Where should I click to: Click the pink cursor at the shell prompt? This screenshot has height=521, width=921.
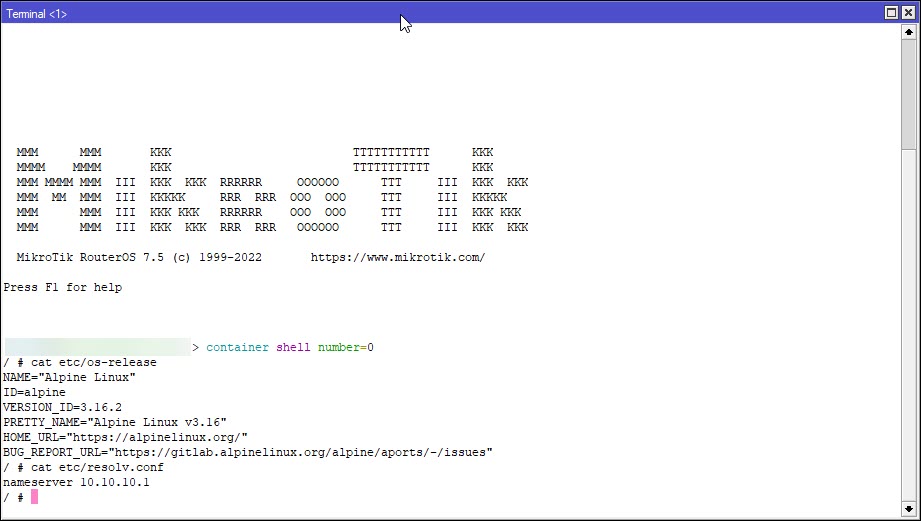[35, 497]
